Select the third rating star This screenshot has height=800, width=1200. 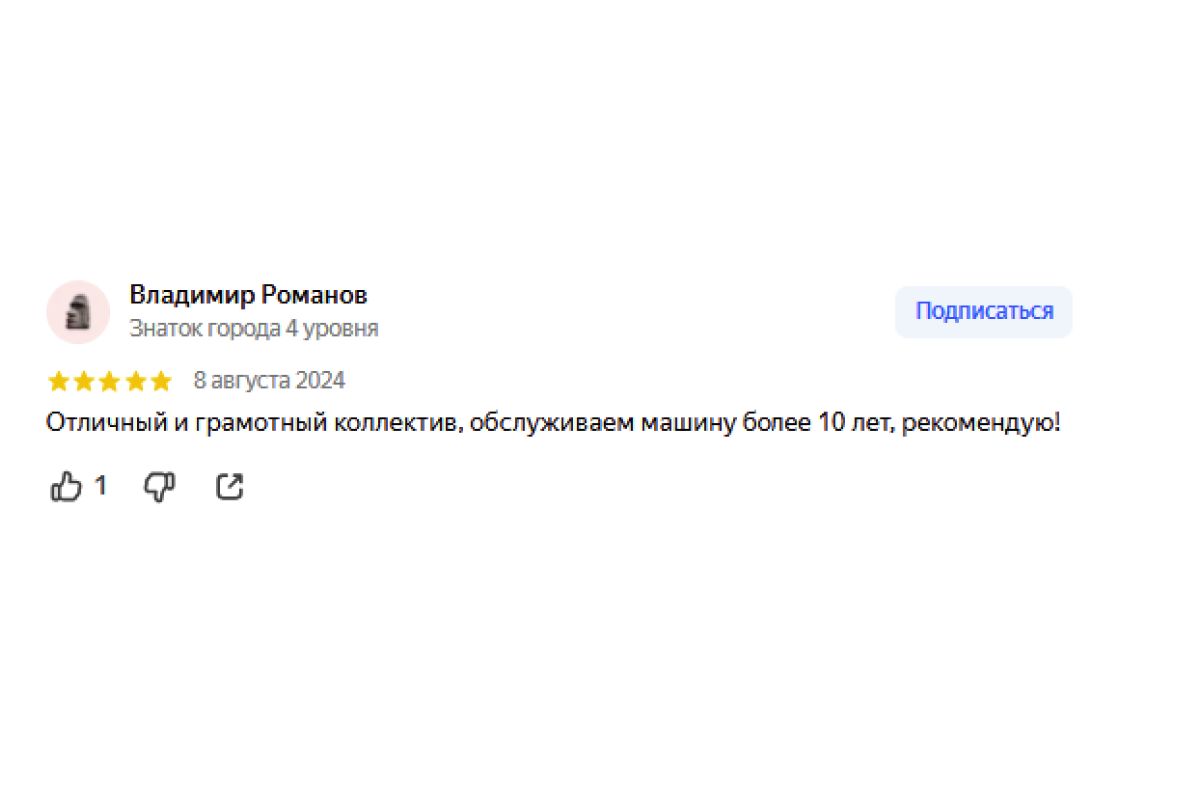[110, 381]
